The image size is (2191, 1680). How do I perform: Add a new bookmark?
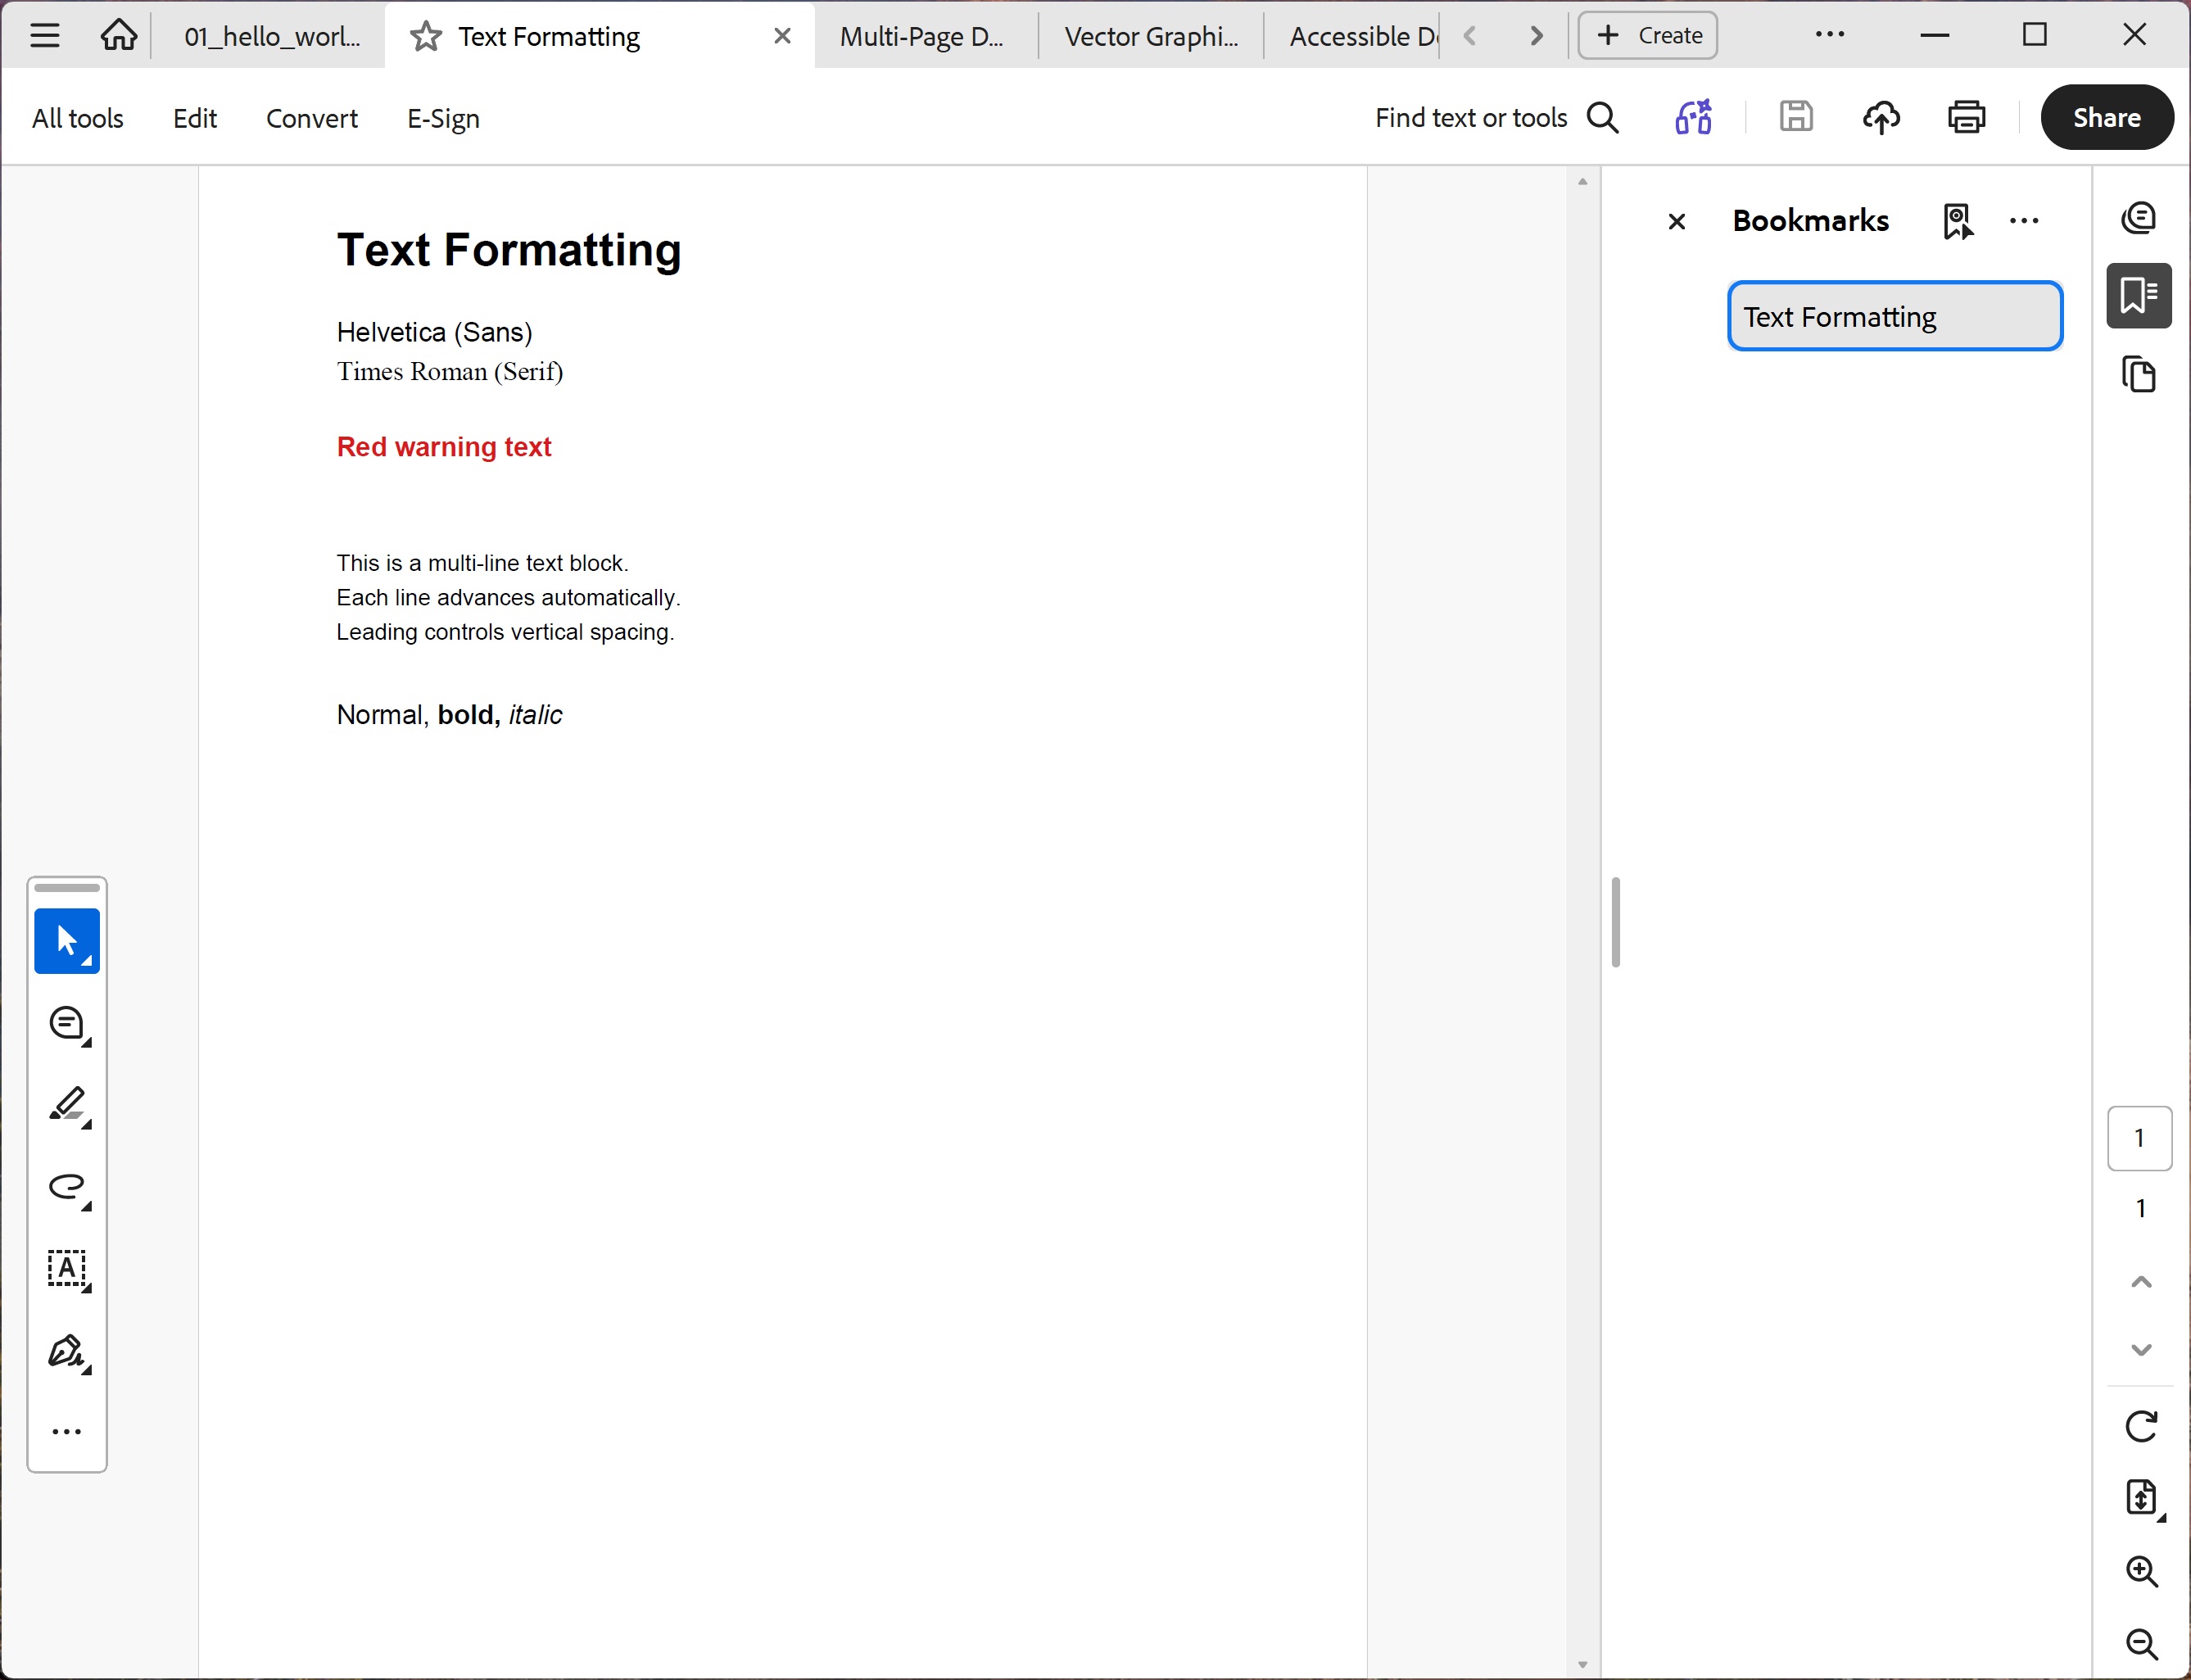tap(1958, 221)
